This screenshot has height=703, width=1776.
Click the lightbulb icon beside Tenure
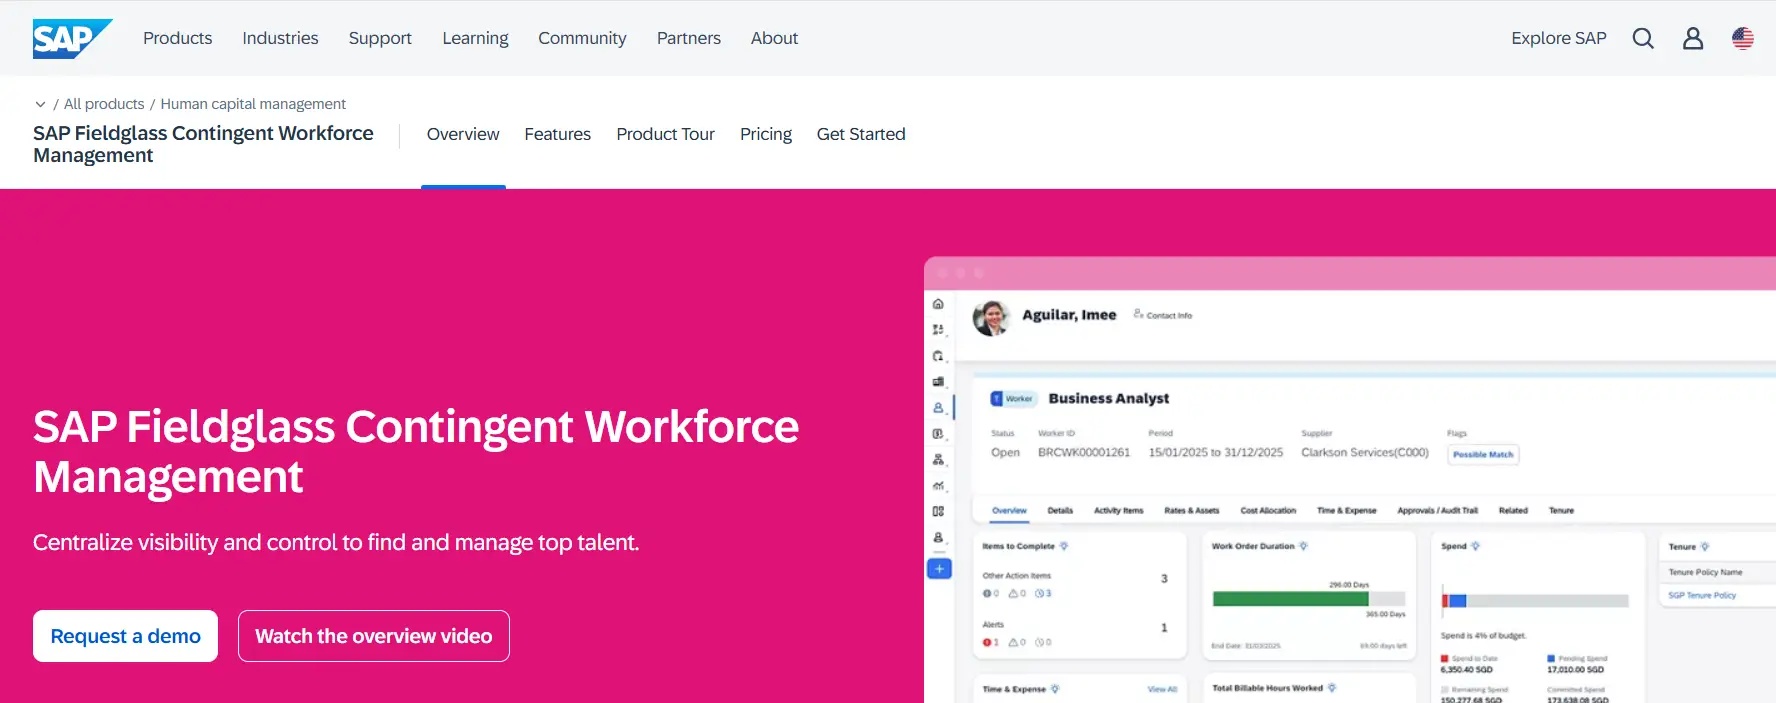pyautogui.click(x=1705, y=547)
